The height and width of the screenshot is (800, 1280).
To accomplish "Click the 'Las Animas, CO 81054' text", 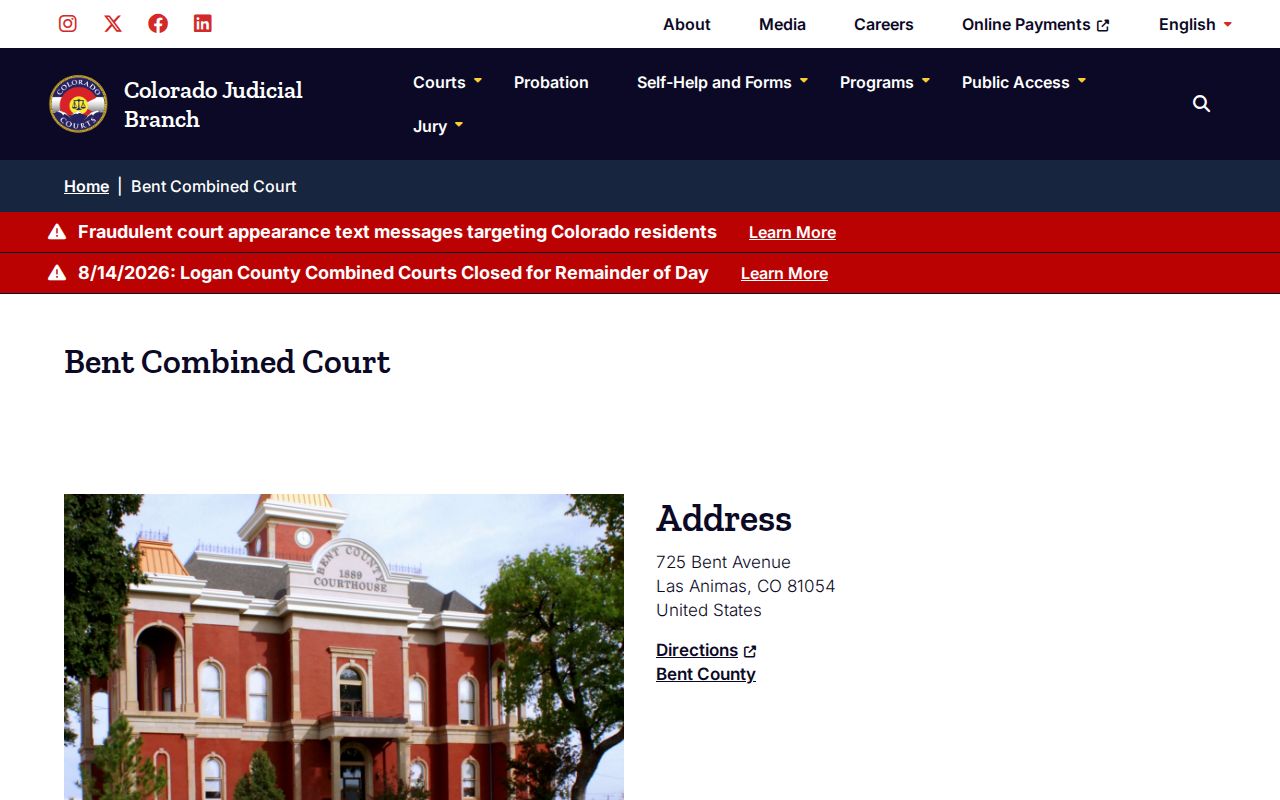I will [745, 586].
